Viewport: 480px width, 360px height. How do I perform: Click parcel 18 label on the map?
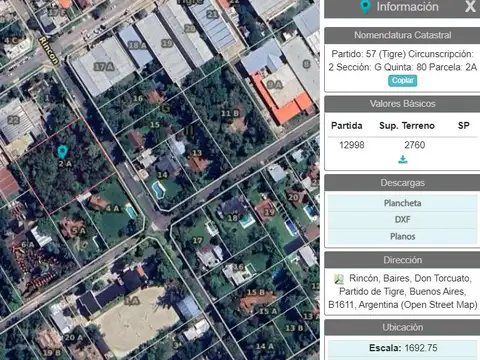tap(232, 218)
